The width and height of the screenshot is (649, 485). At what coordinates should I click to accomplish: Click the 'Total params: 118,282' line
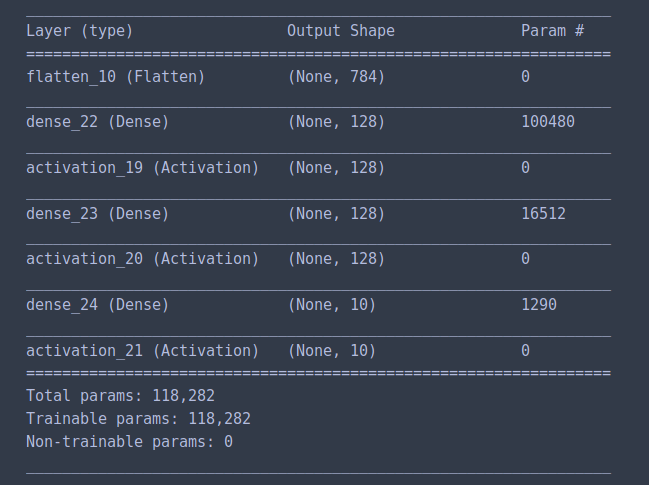pyautogui.click(x=120, y=396)
